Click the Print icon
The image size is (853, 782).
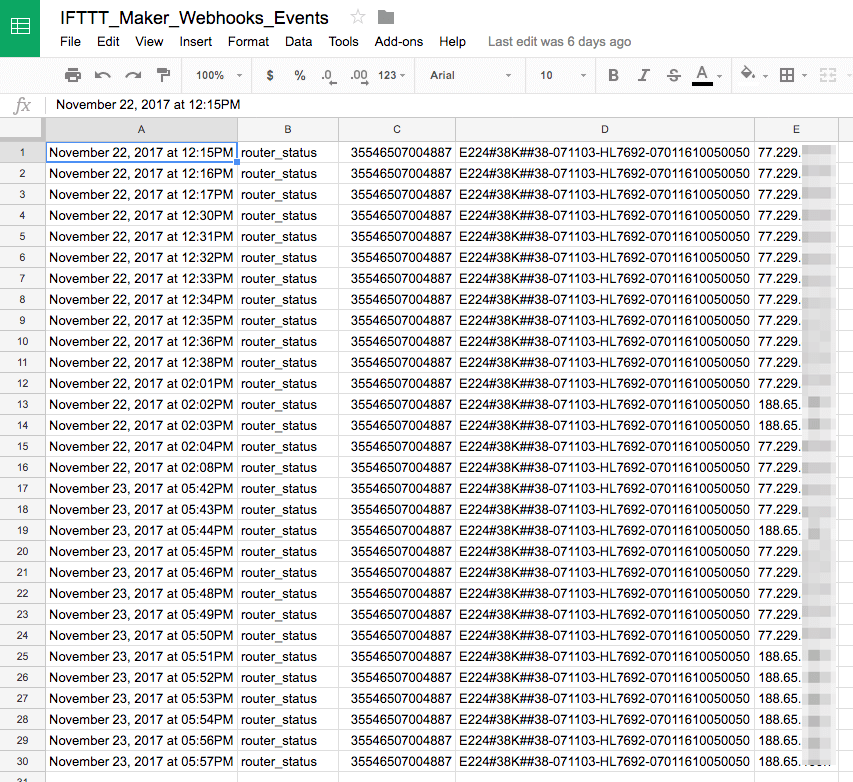pyautogui.click(x=72, y=75)
